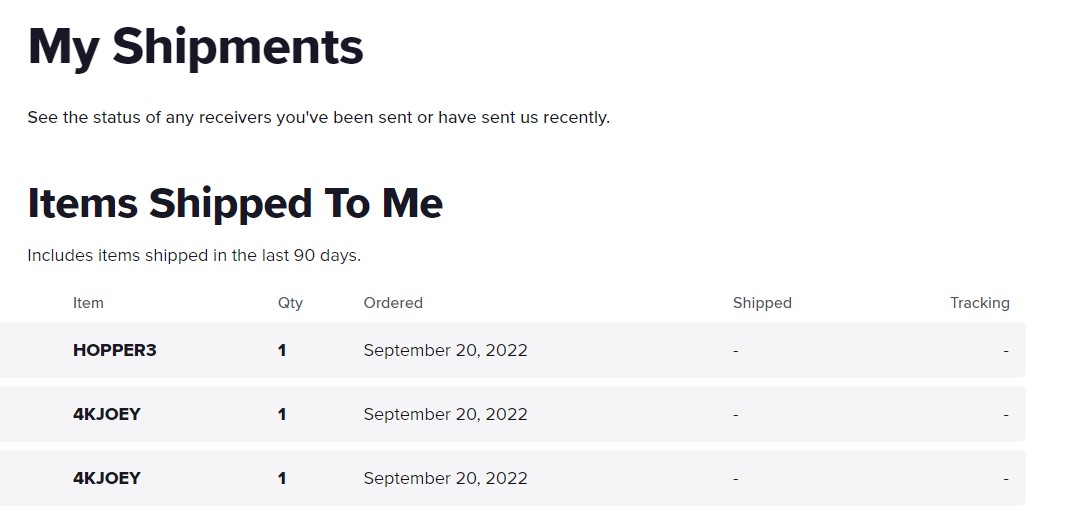Screen dimensions: 1065x525
Task: Click the Shipped column header
Action: [762, 303]
